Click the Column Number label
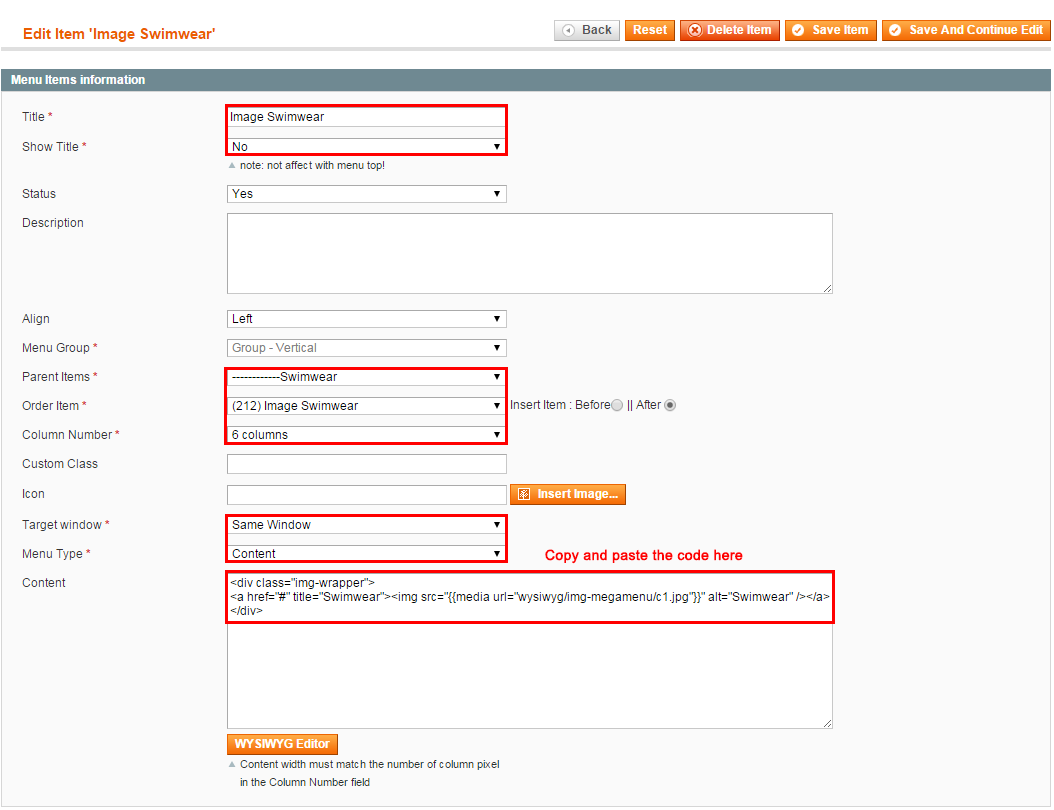 67,435
